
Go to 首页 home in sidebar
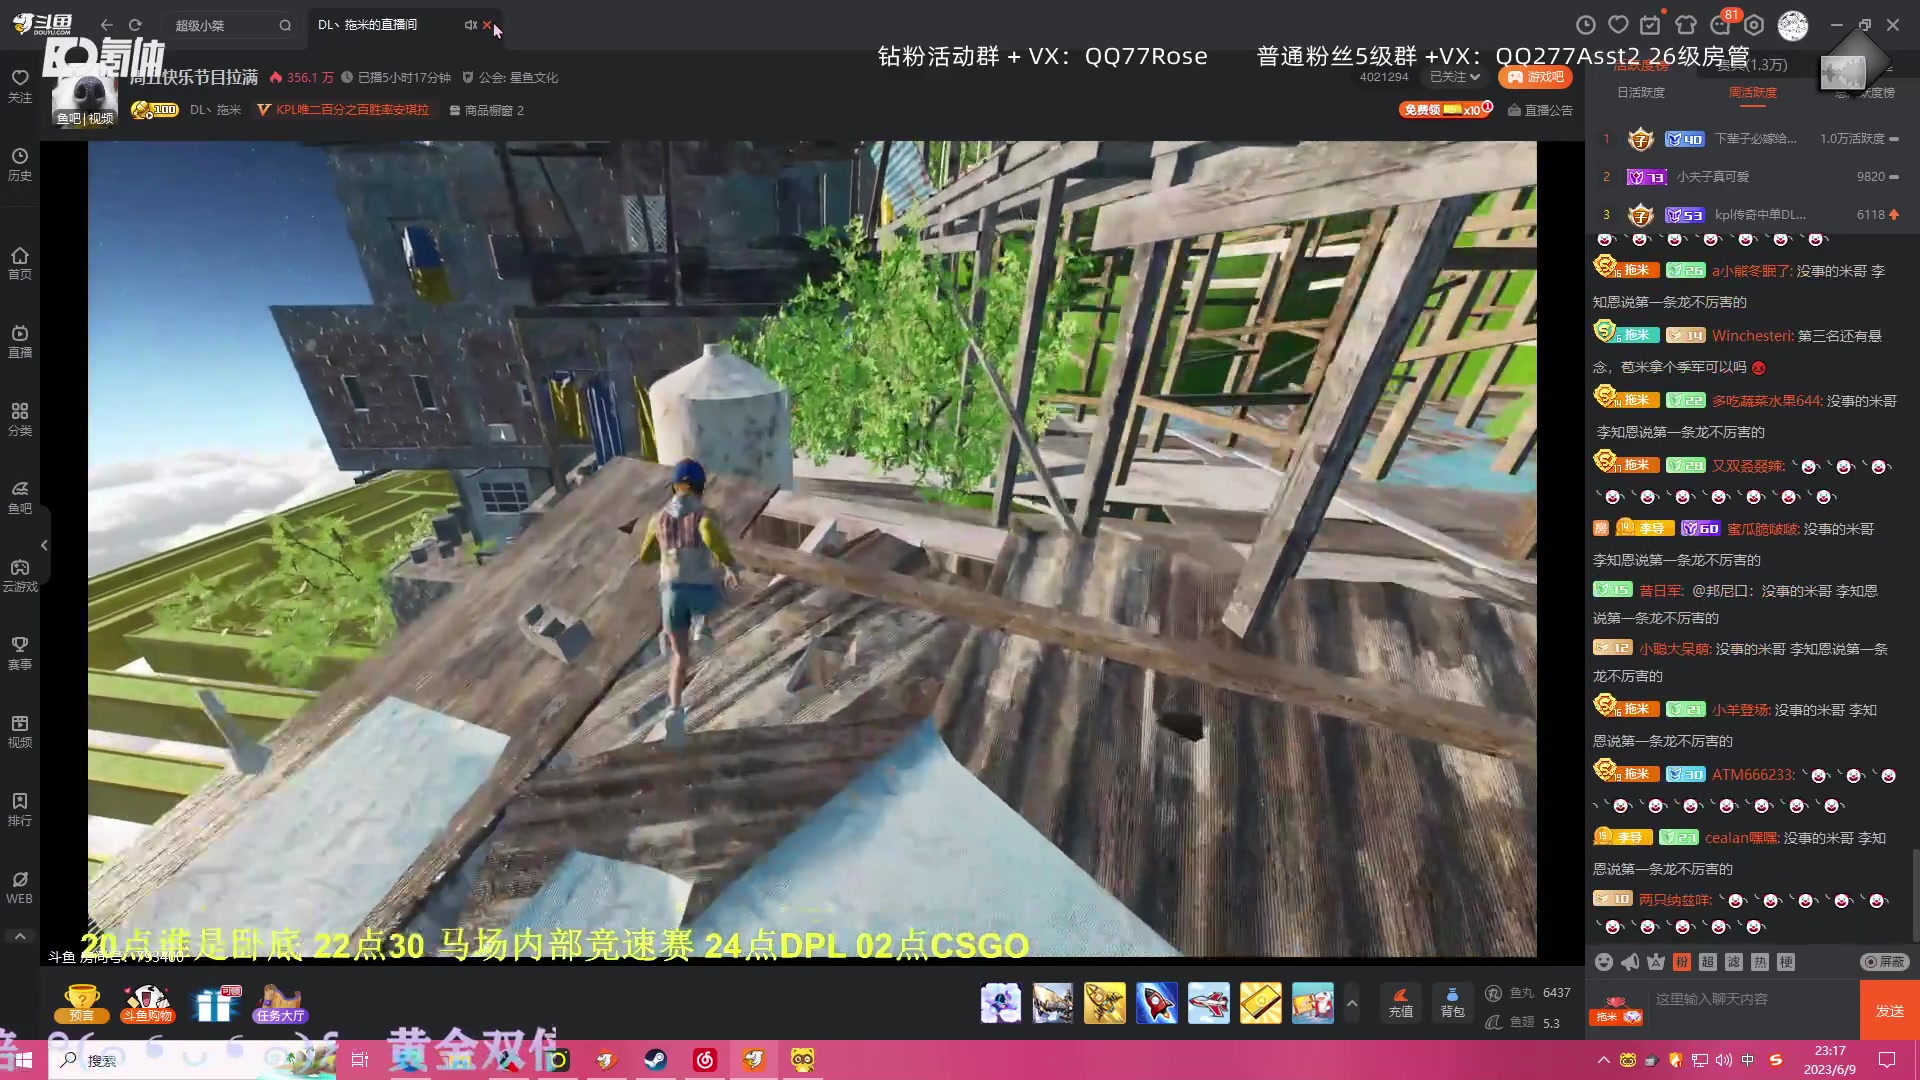click(x=20, y=263)
